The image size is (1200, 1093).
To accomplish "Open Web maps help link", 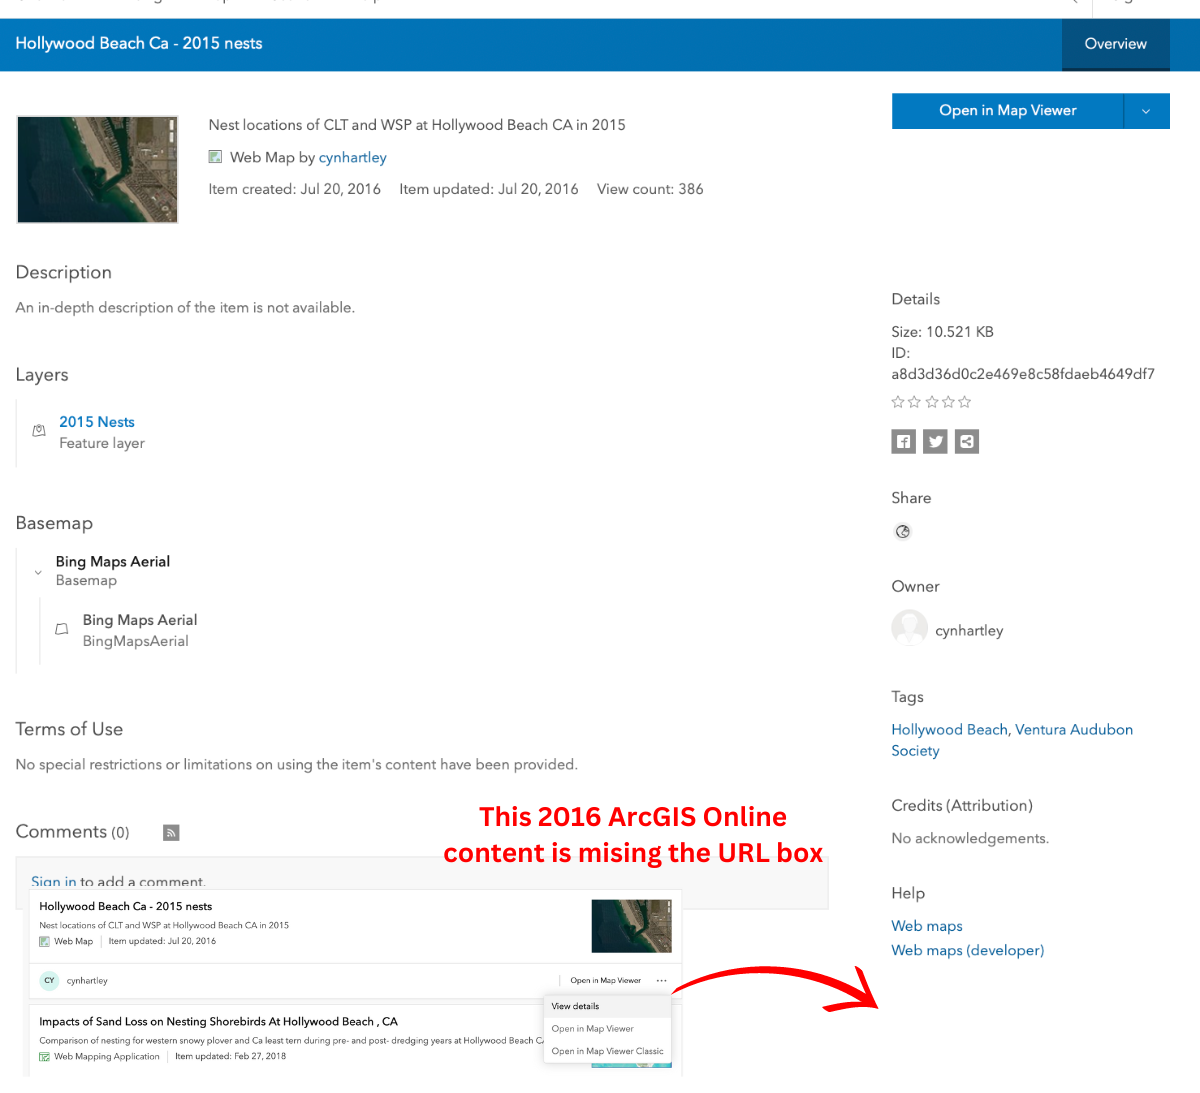I will 927,926.
